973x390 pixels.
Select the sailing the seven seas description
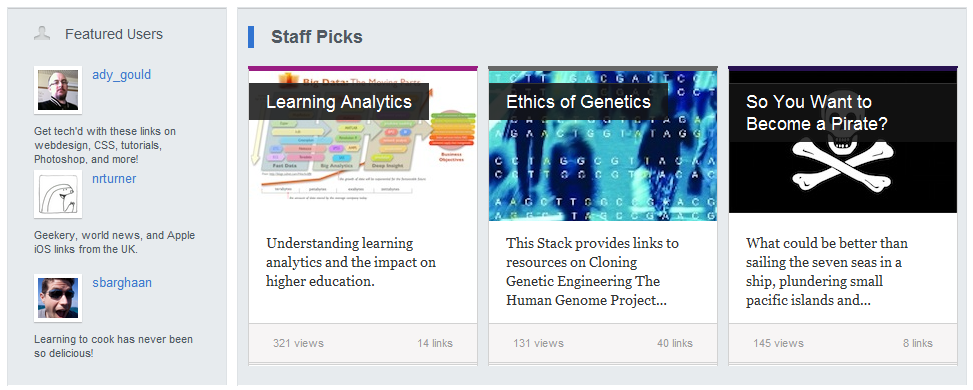[827, 271]
